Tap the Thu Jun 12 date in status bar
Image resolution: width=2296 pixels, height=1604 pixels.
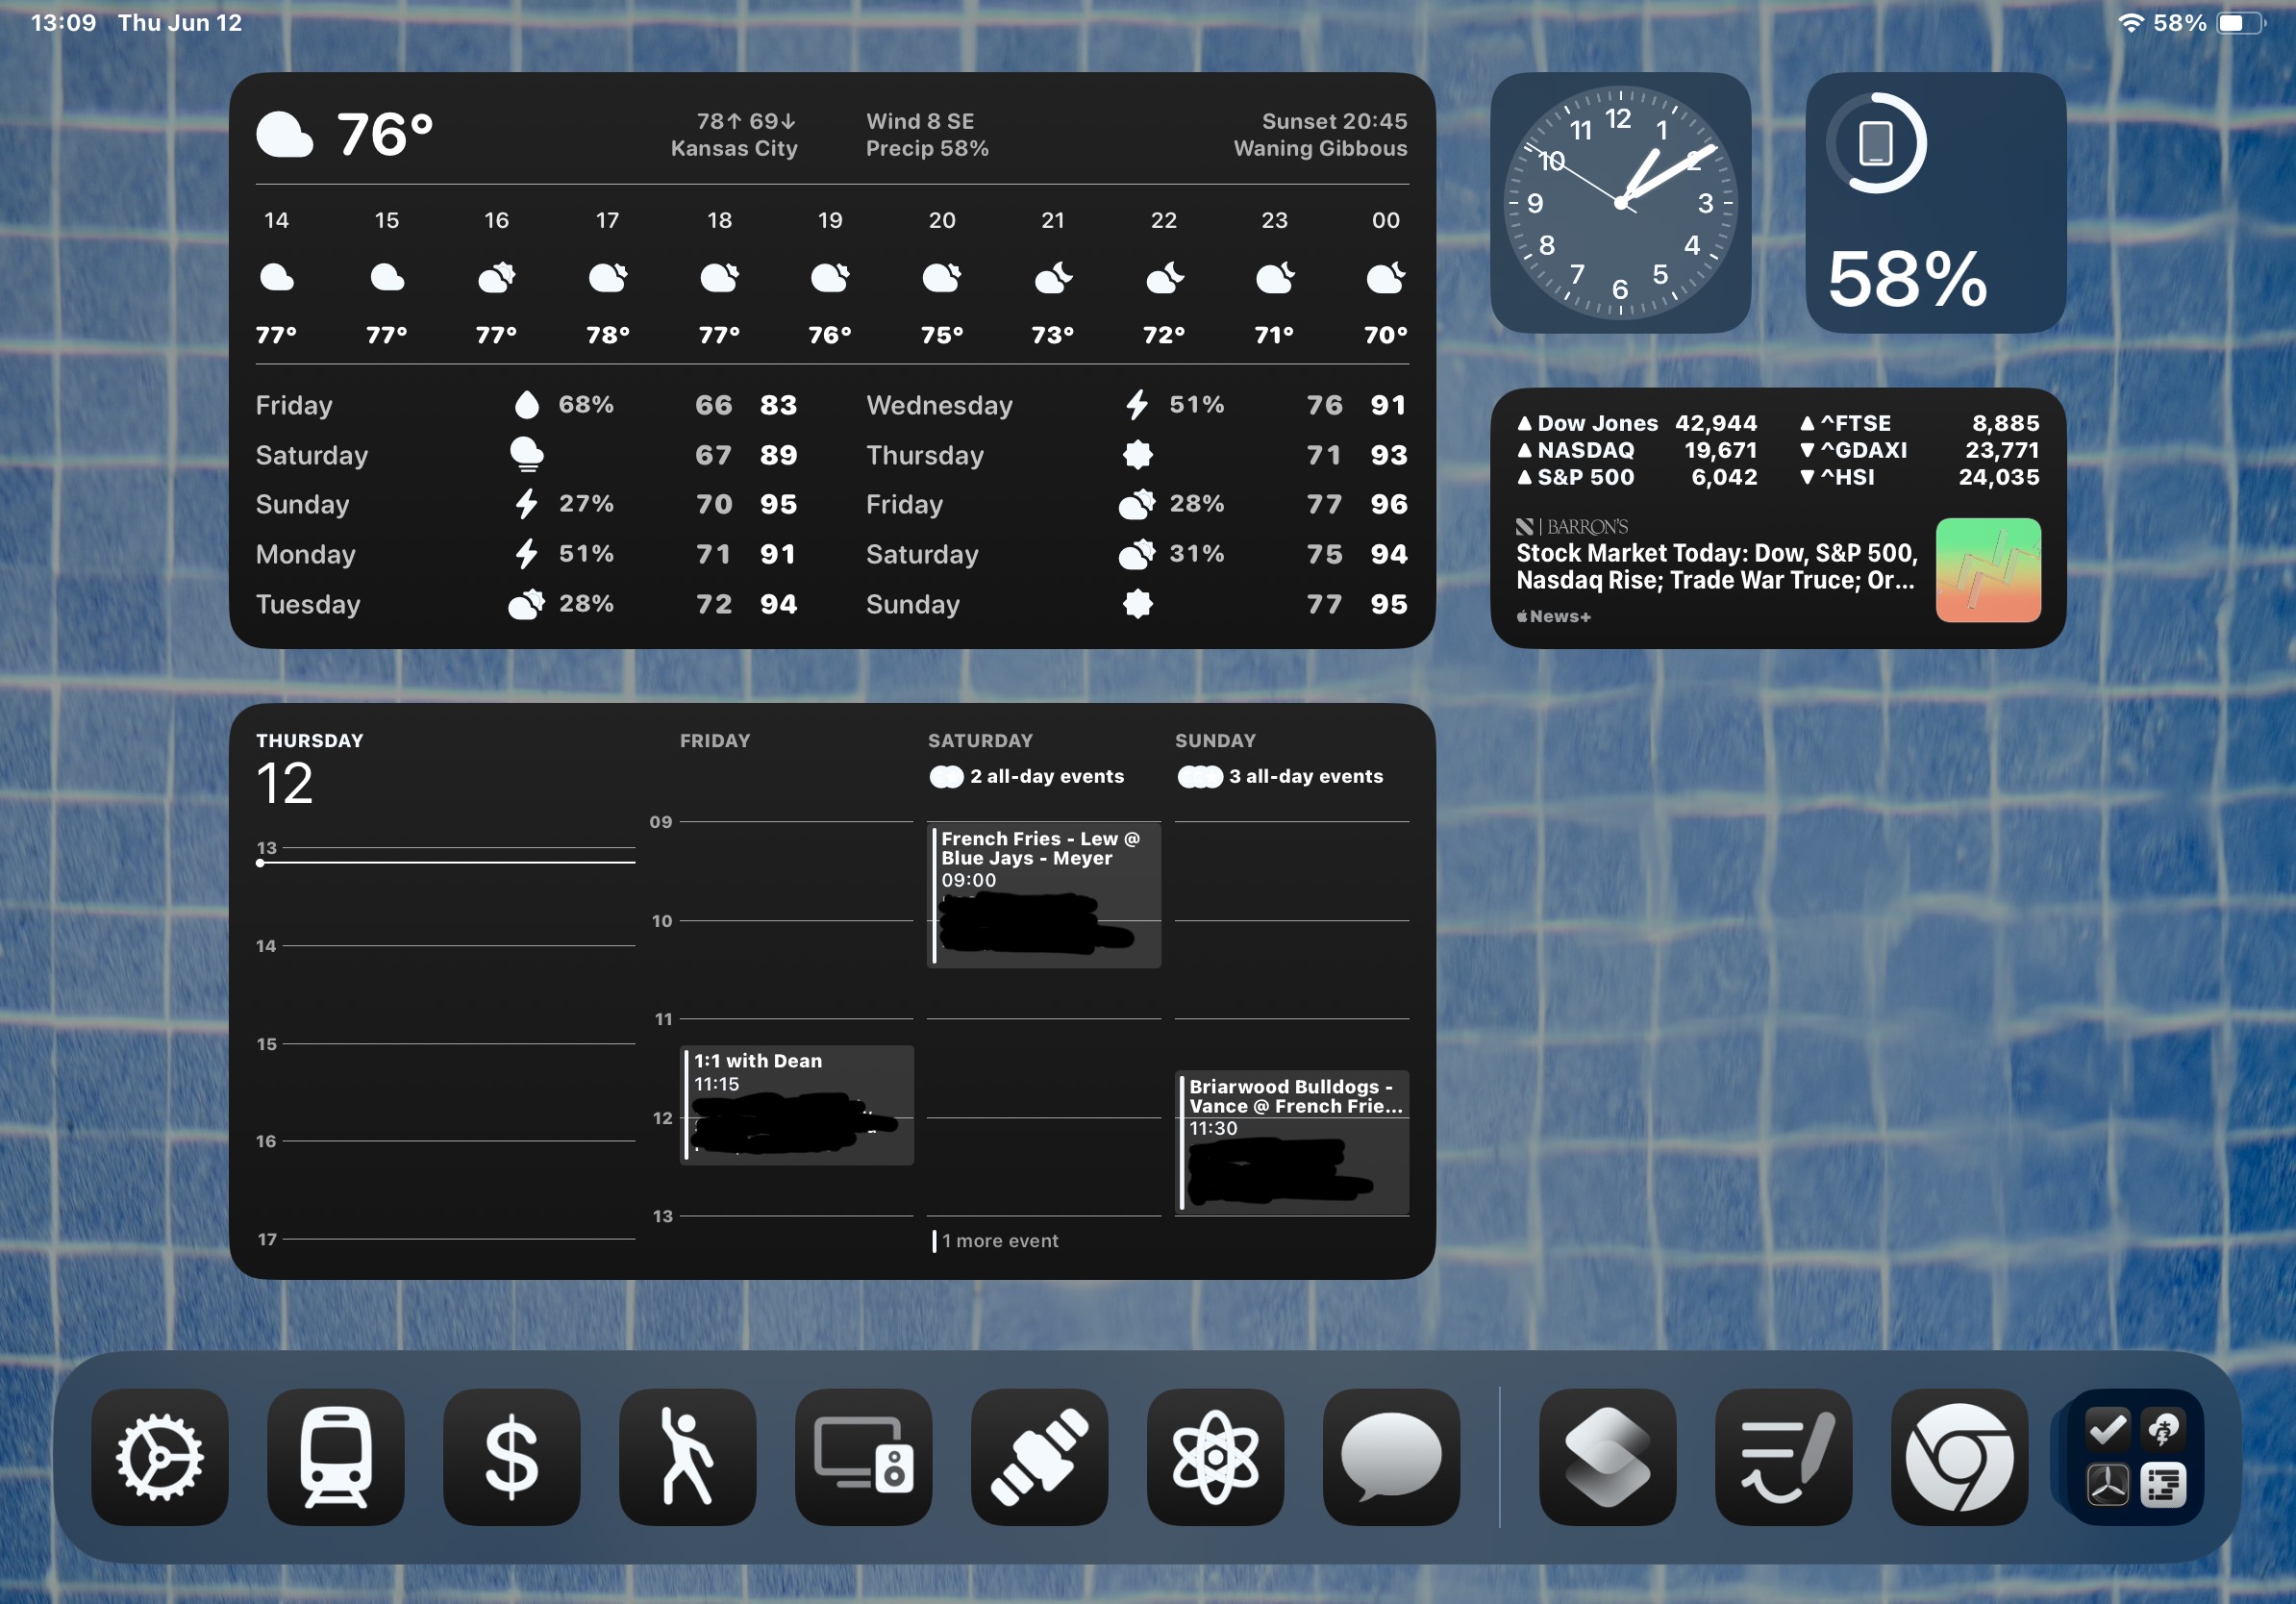[x=180, y=22]
